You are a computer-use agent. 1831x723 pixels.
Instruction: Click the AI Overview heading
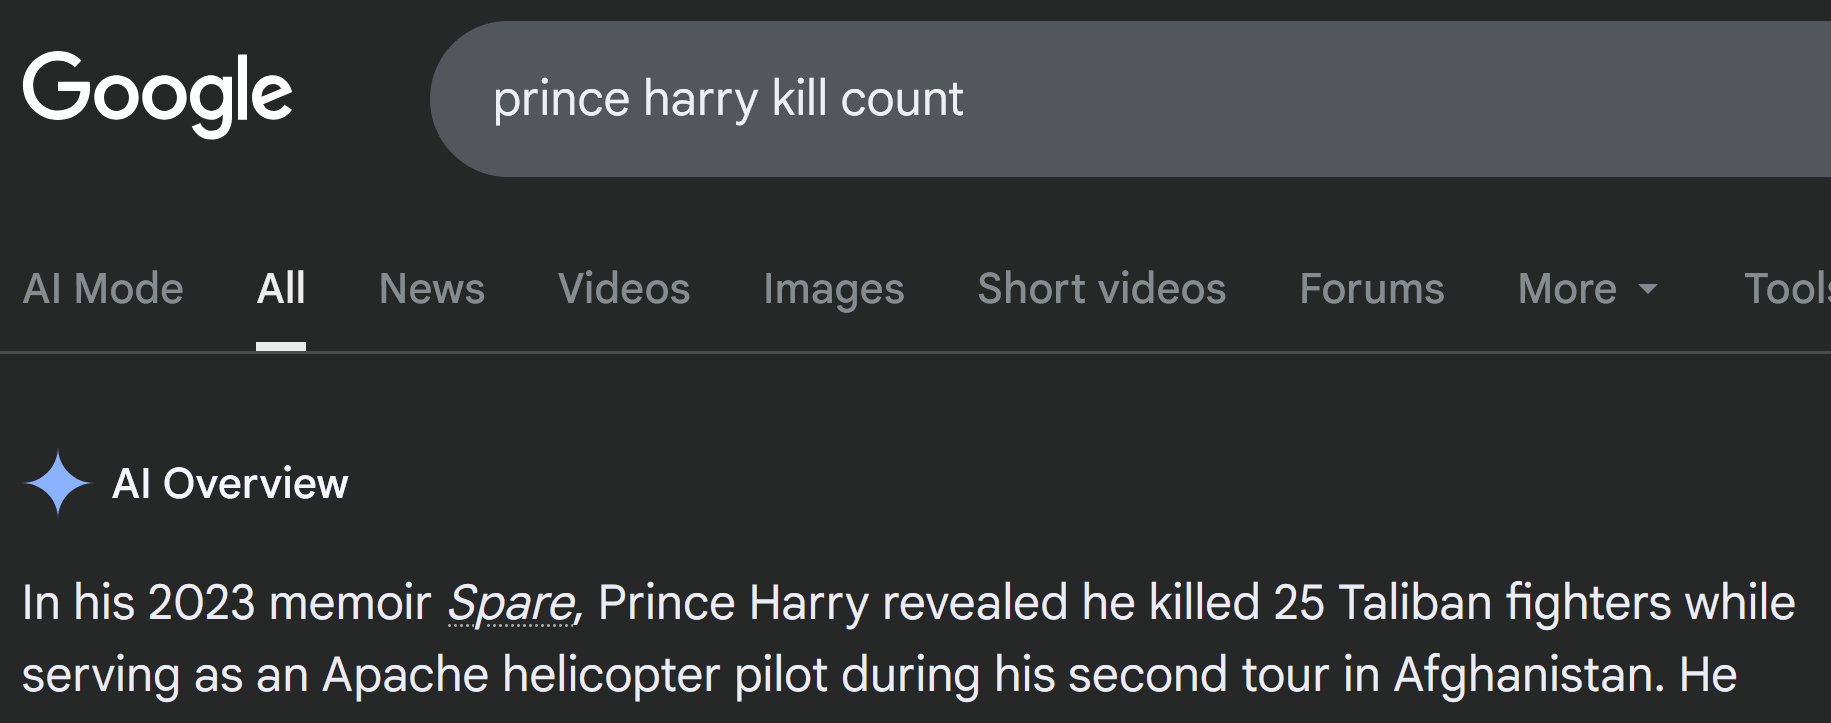pos(230,484)
